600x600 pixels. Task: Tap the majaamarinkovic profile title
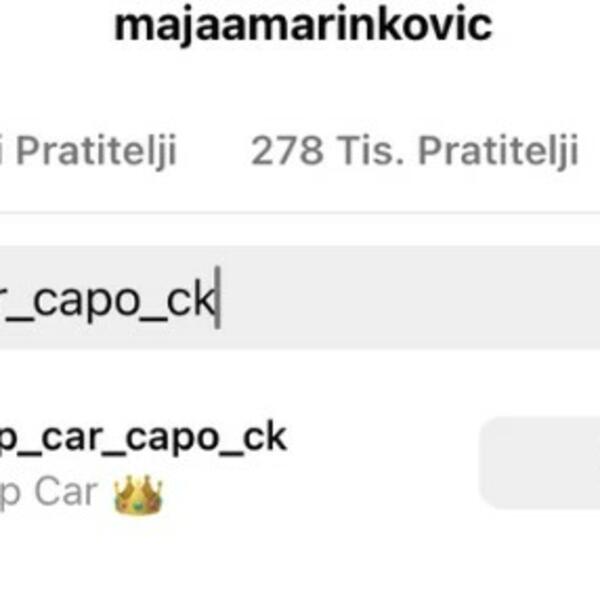(303, 26)
